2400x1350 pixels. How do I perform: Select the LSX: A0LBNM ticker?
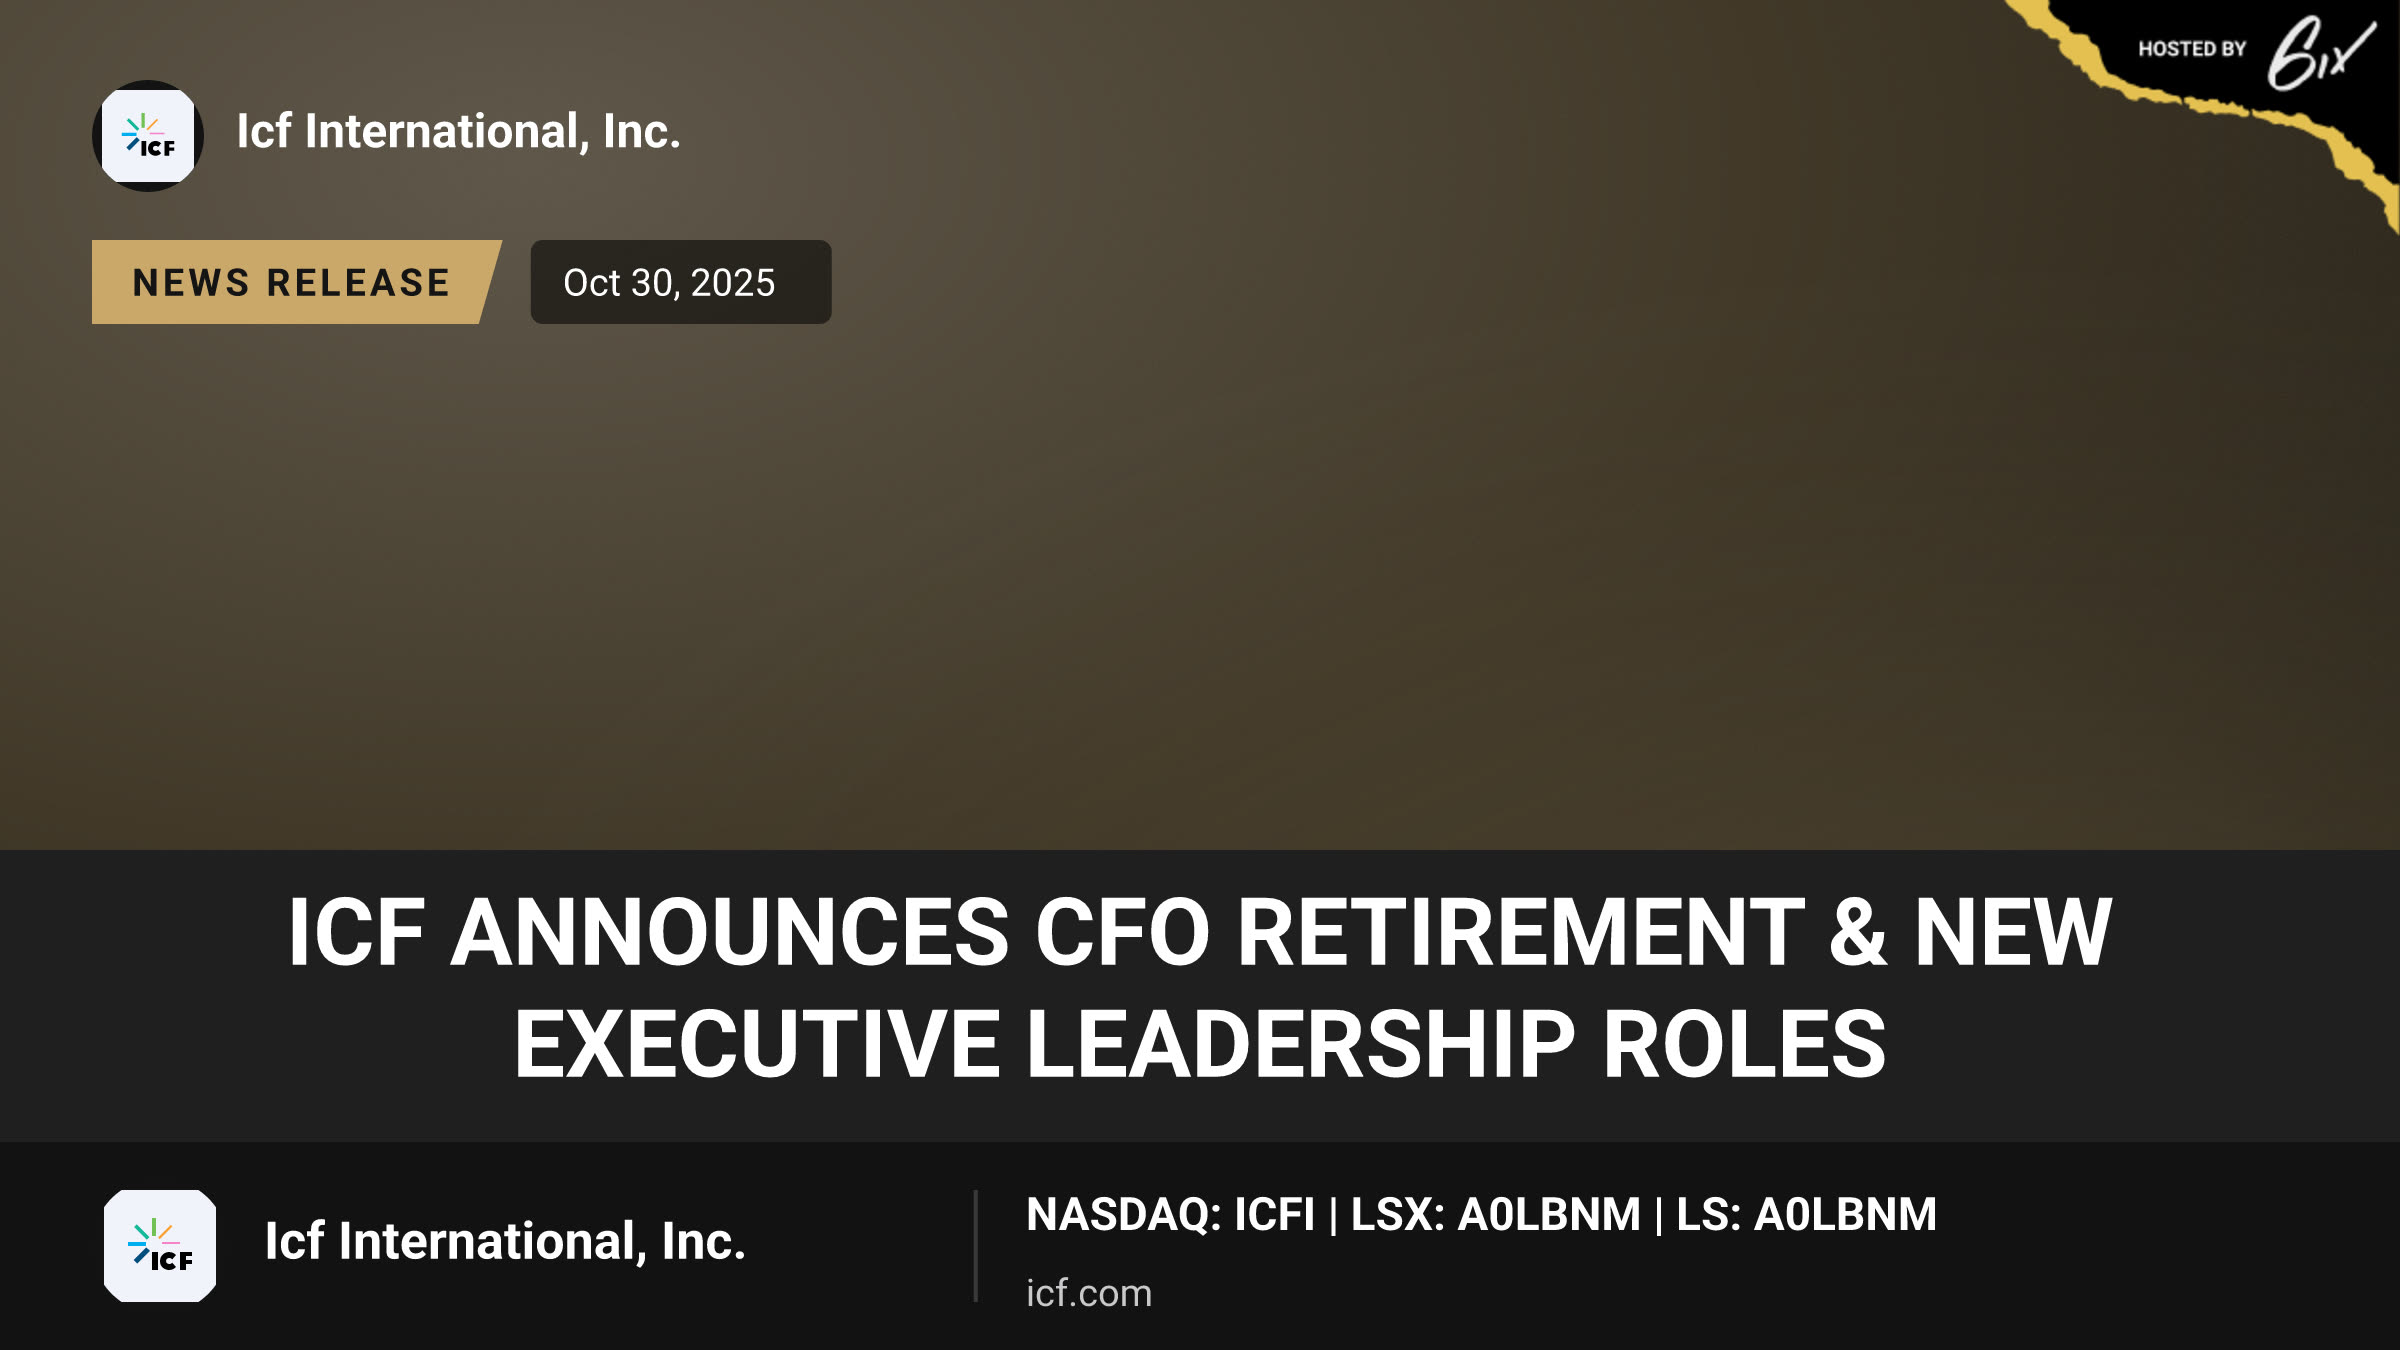[x=1495, y=1215]
